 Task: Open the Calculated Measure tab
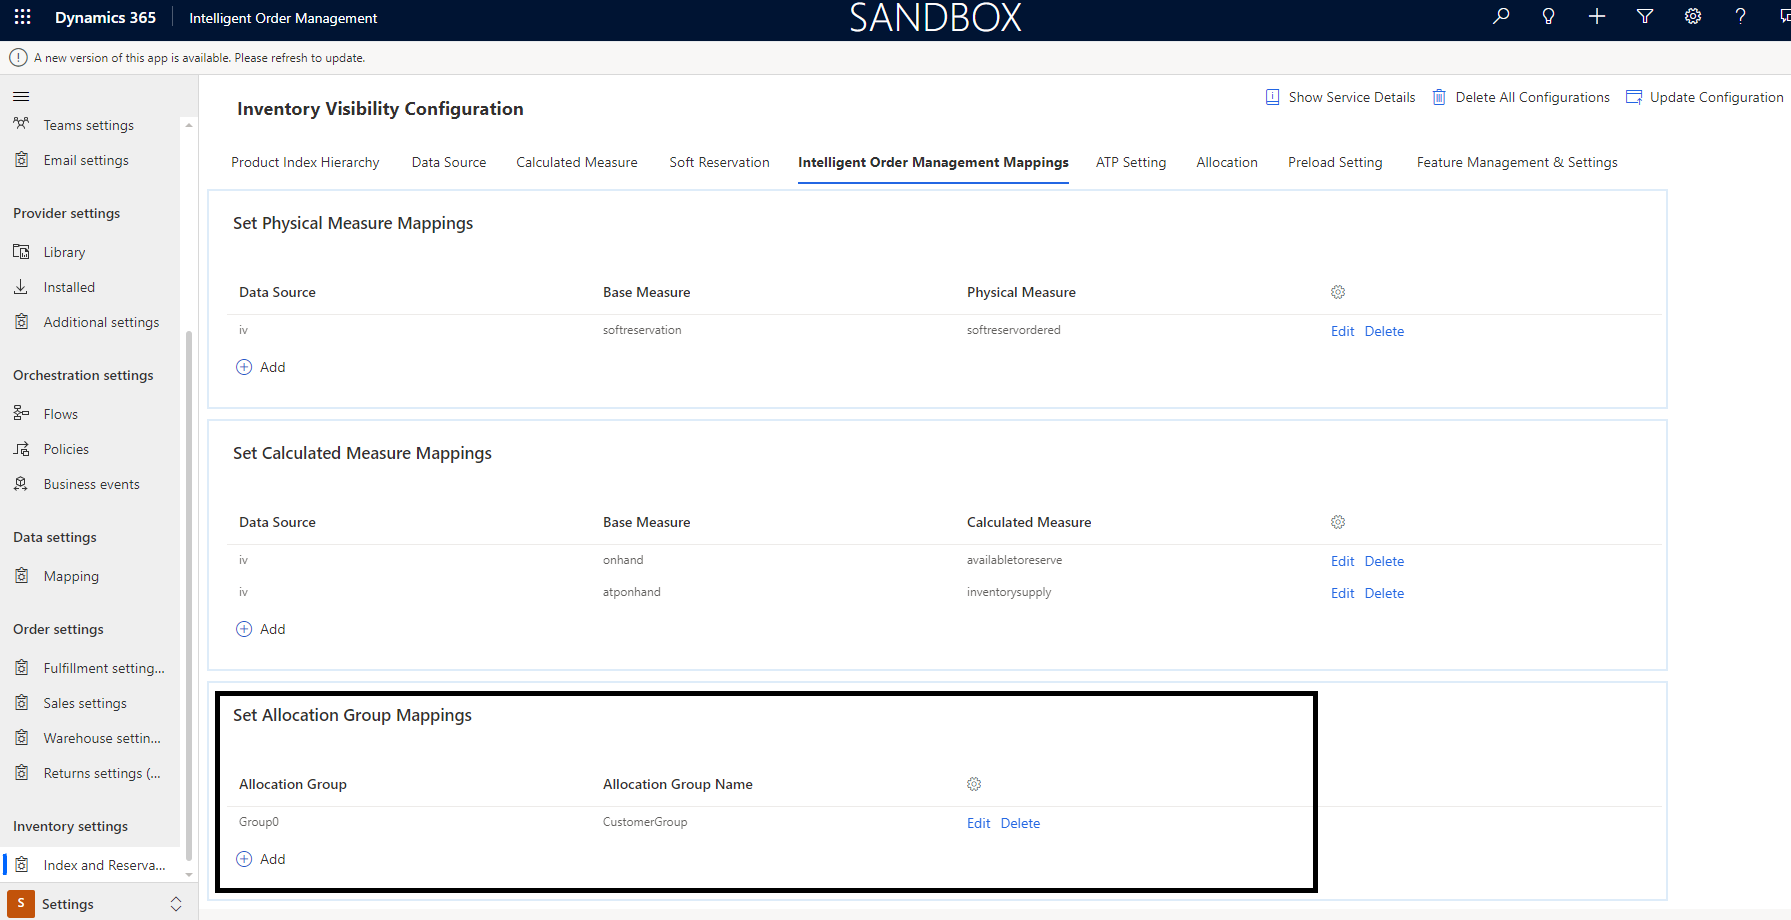point(577,162)
